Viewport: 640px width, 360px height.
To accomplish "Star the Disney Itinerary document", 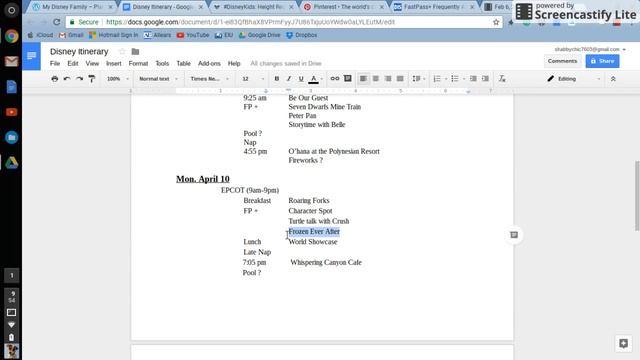I will (x=122, y=51).
